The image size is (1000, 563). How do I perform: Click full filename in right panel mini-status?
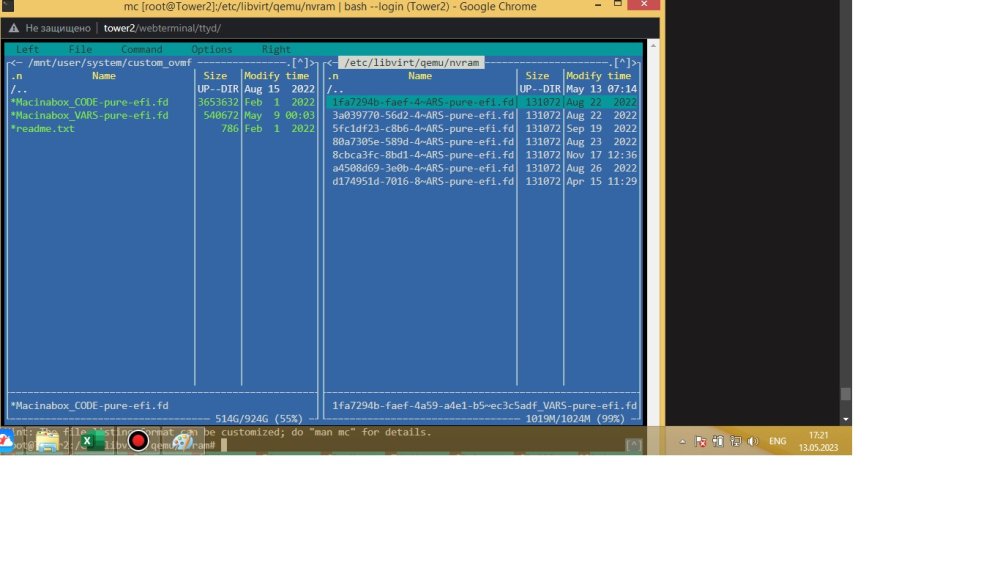pos(484,406)
